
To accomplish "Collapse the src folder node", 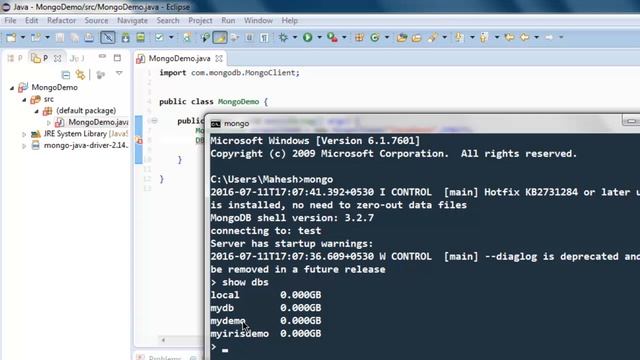I will 24,100.
